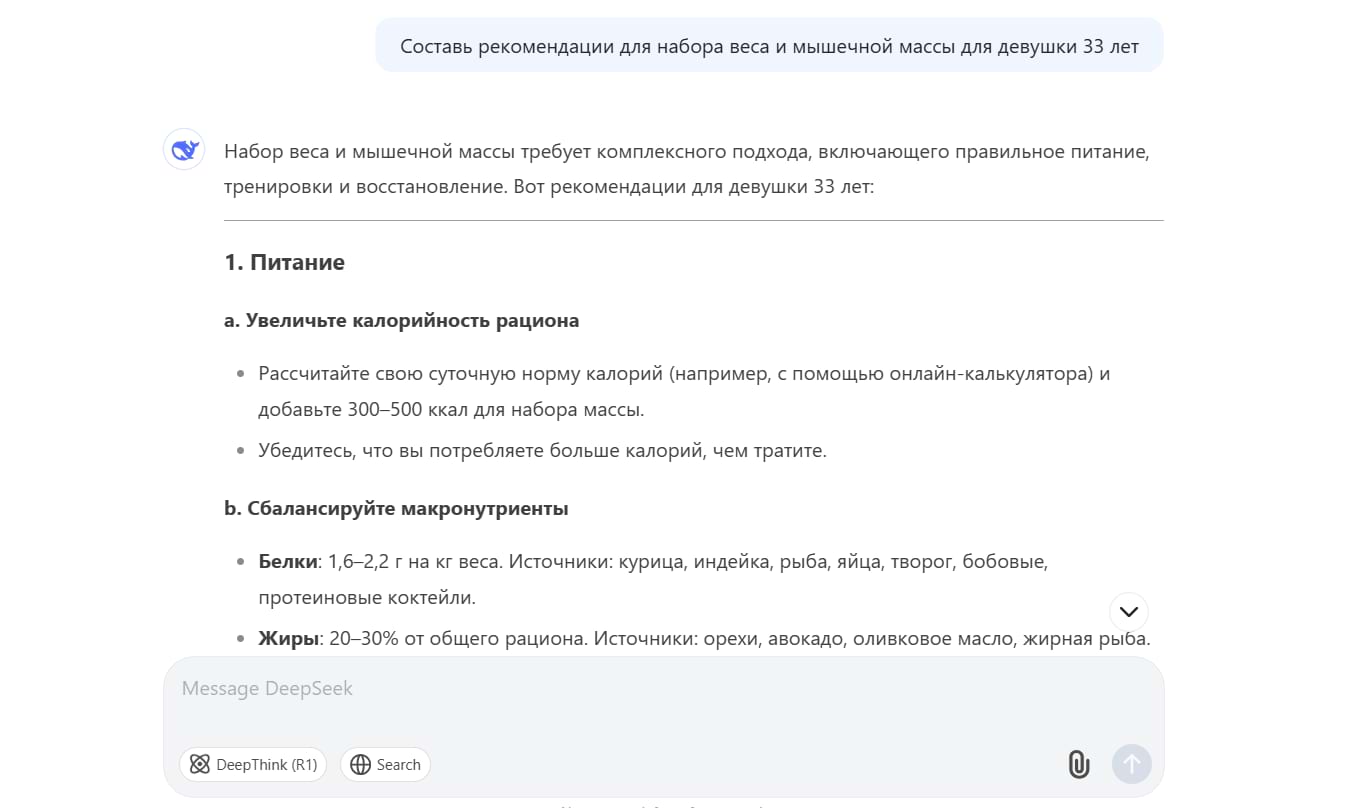Click the intro paragraph 'Набор веса и мышечной массы'

[x=688, y=169]
